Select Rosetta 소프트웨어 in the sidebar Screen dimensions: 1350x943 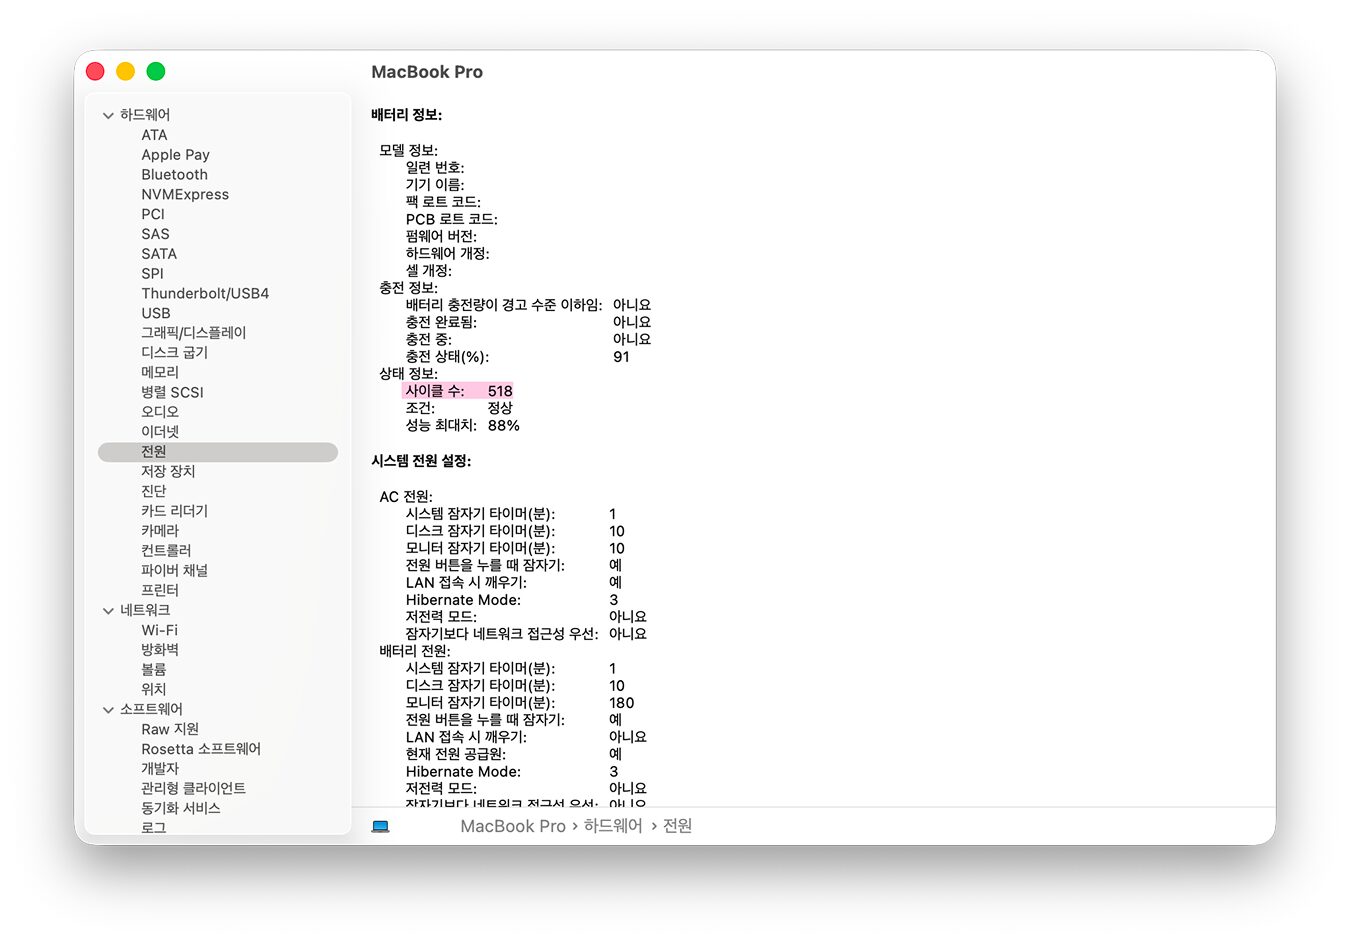(200, 749)
